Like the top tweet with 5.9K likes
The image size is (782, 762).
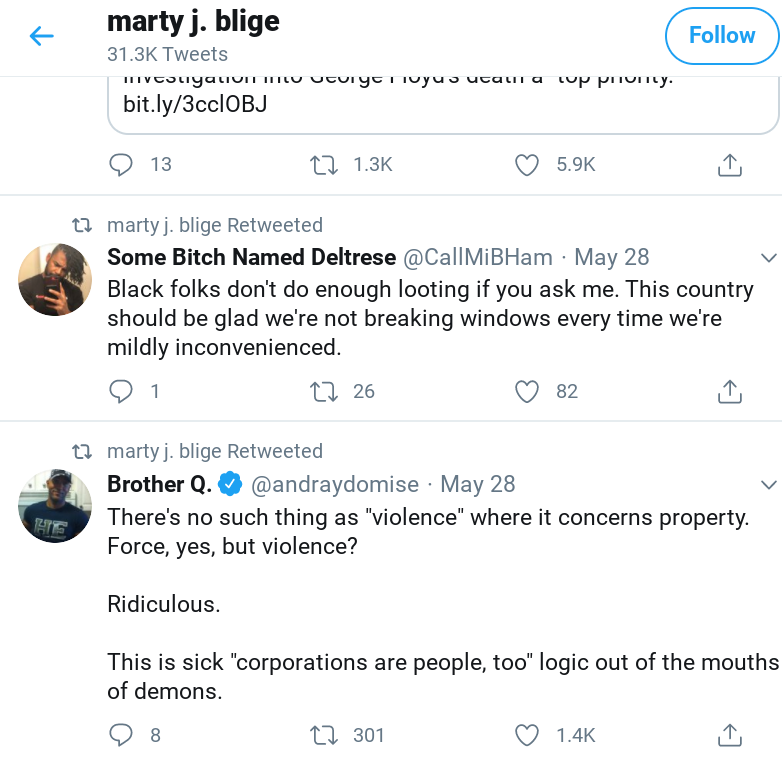pyautogui.click(x=527, y=164)
